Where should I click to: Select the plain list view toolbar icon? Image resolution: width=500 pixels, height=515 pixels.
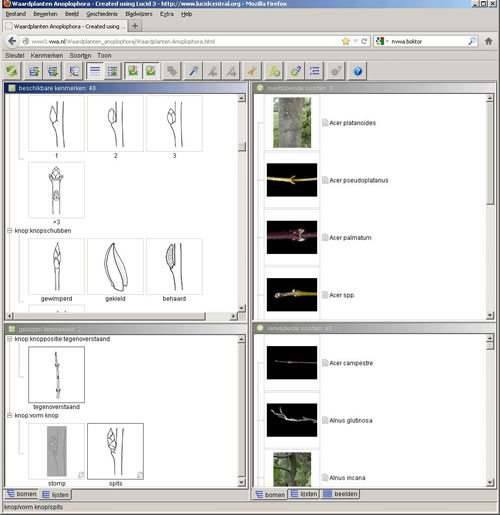[95, 71]
